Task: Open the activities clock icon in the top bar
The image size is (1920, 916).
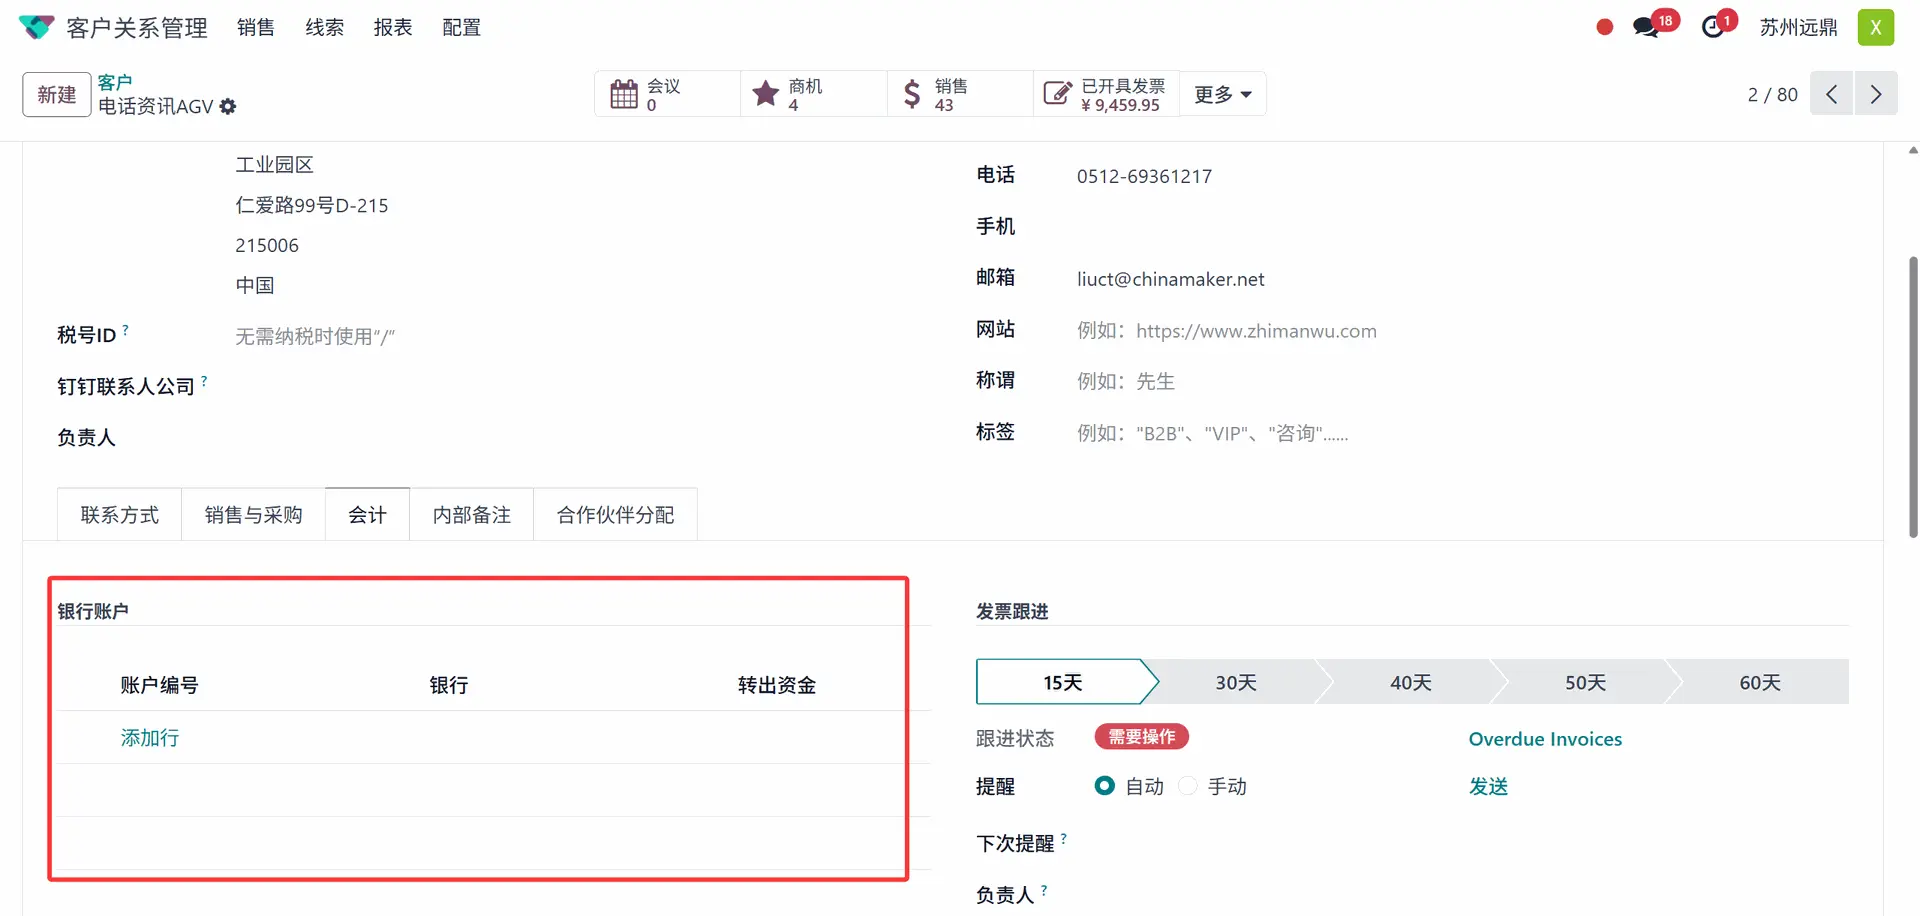Action: pyautogui.click(x=1713, y=27)
